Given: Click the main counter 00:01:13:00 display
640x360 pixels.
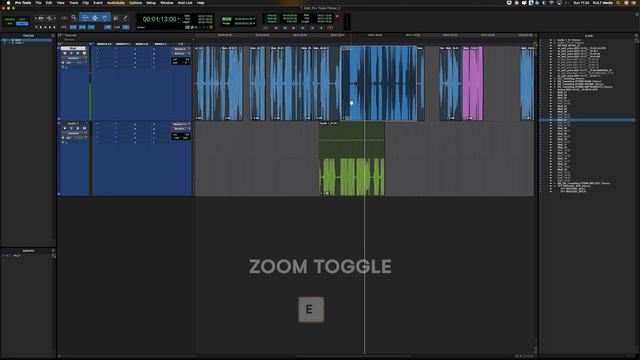Looking at the screenshot, I should (x=159, y=19).
